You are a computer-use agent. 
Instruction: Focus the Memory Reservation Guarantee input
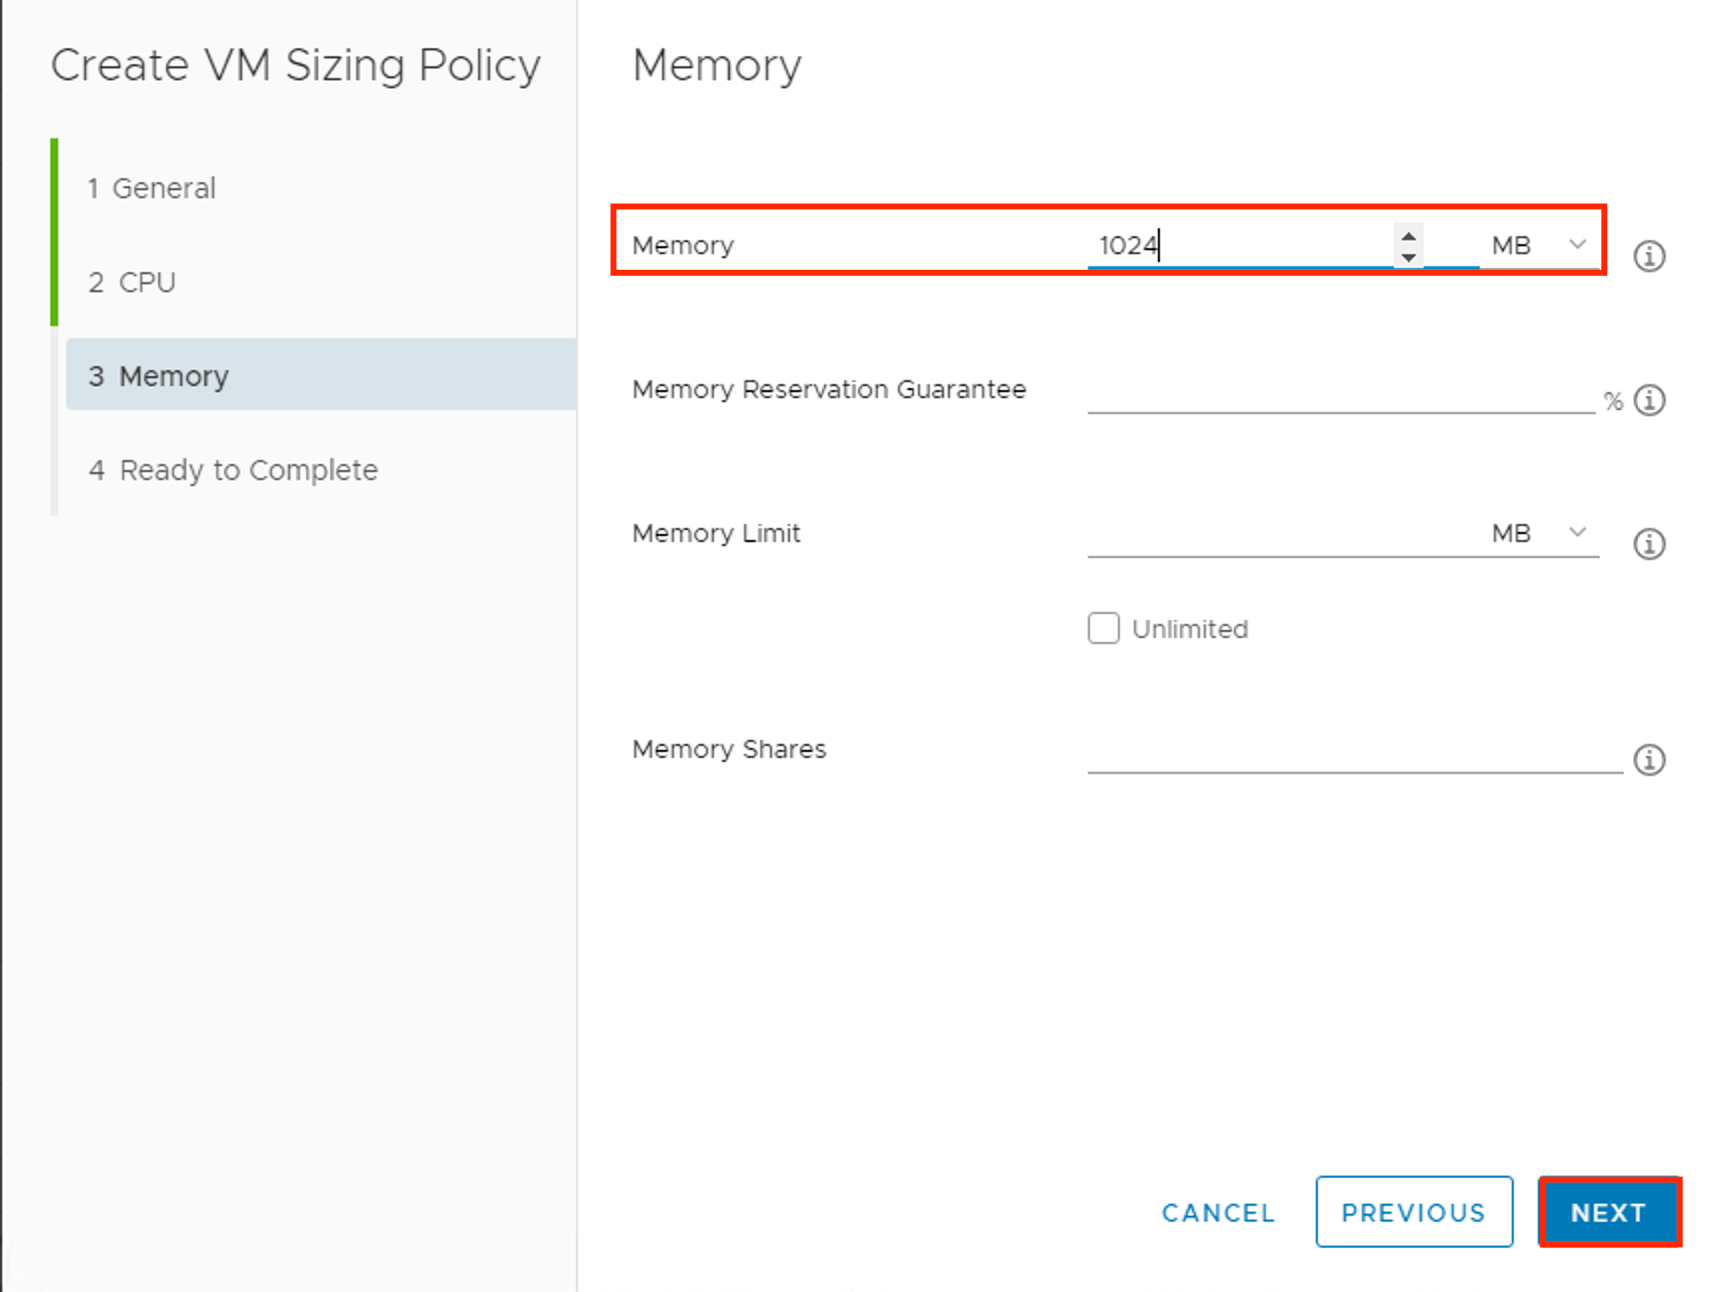(x=1338, y=394)
